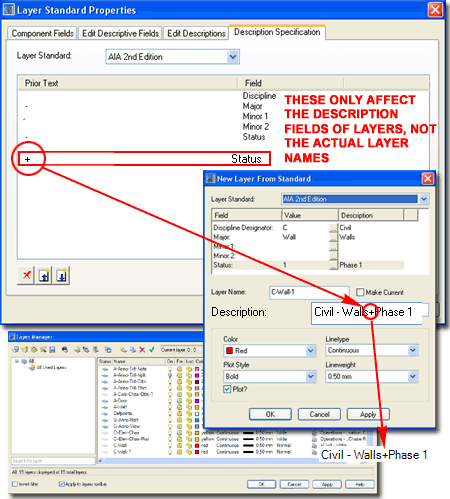Click the red X delete layer icon in Layer Manager

click(142, 350)
